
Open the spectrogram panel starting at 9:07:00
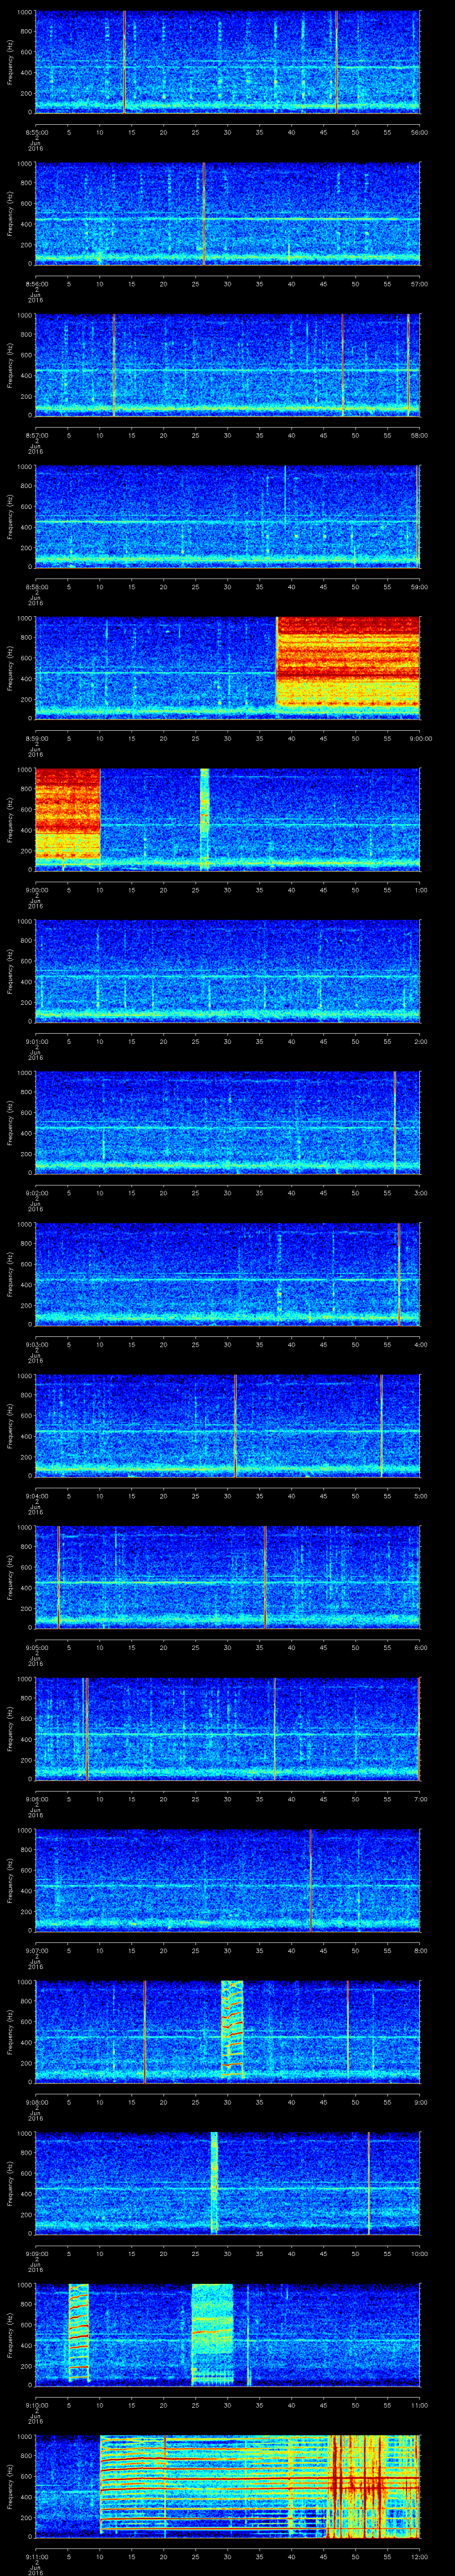point(227,1880)
